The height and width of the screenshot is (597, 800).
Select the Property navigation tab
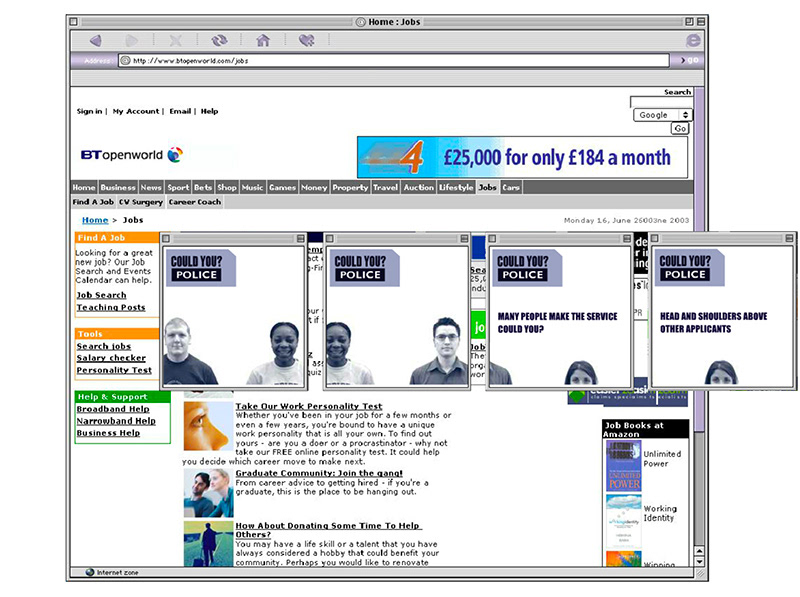pos(350,187)
